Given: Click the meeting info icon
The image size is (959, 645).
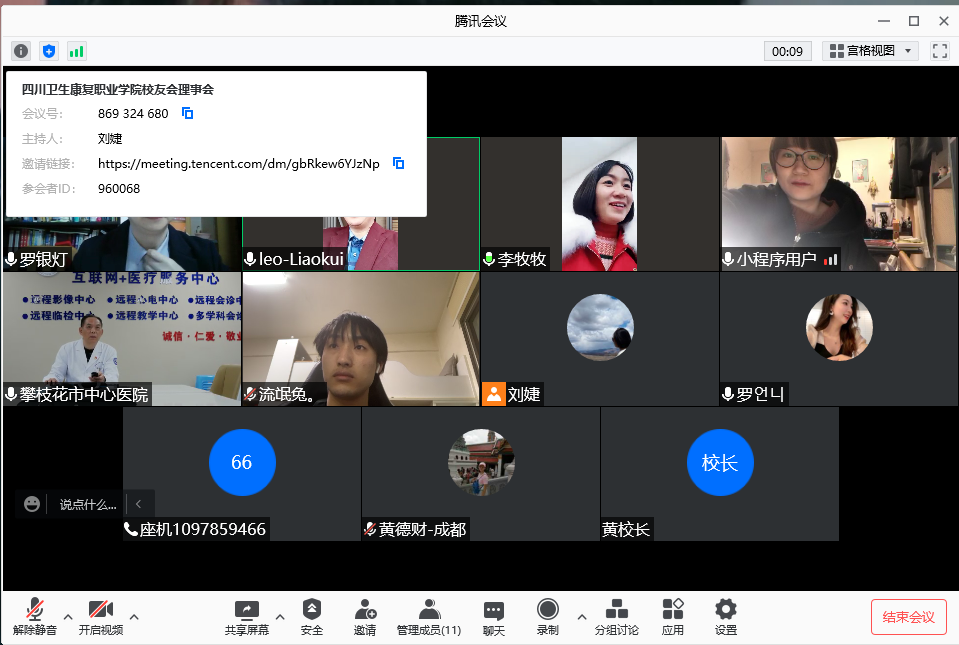Looking at the screenshot, I should 21,51.
